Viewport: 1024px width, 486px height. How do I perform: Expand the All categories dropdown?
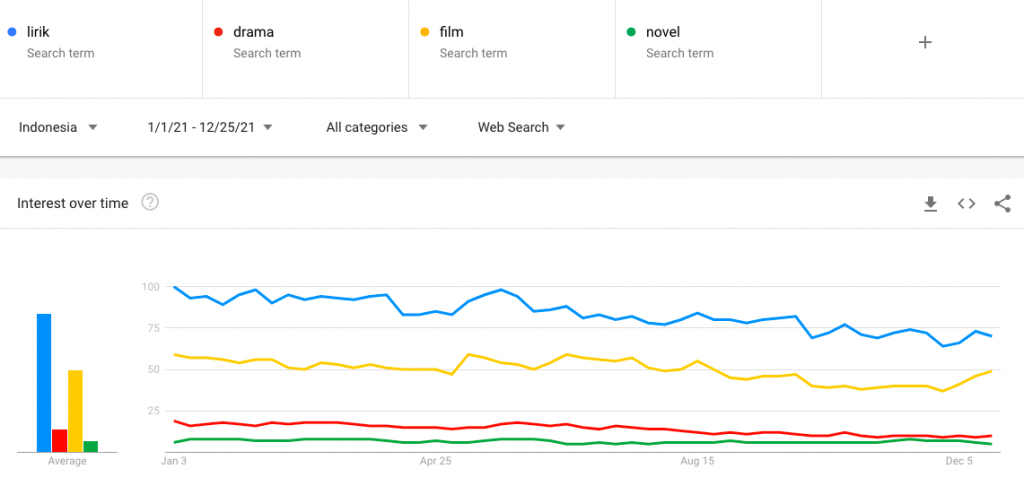pos(377,127)
